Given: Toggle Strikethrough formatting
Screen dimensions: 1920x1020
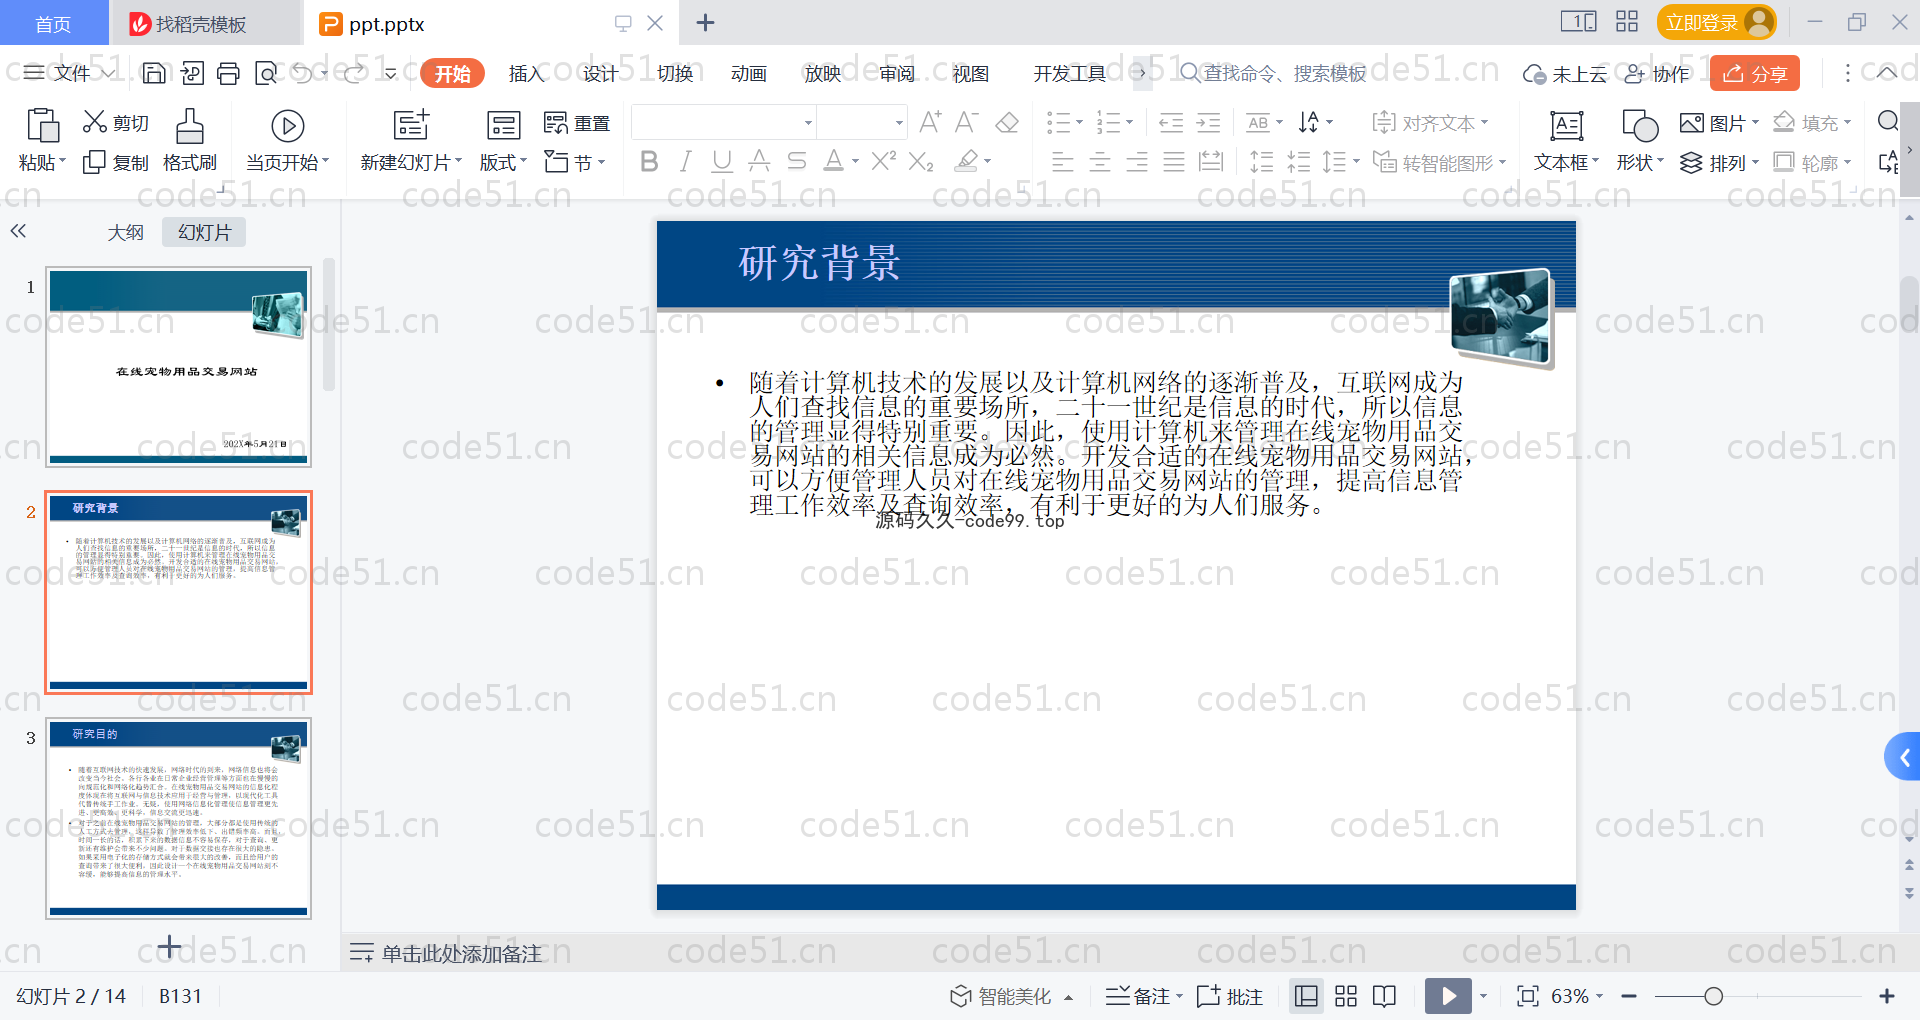Looking at the screenshot, I should 796,161.
